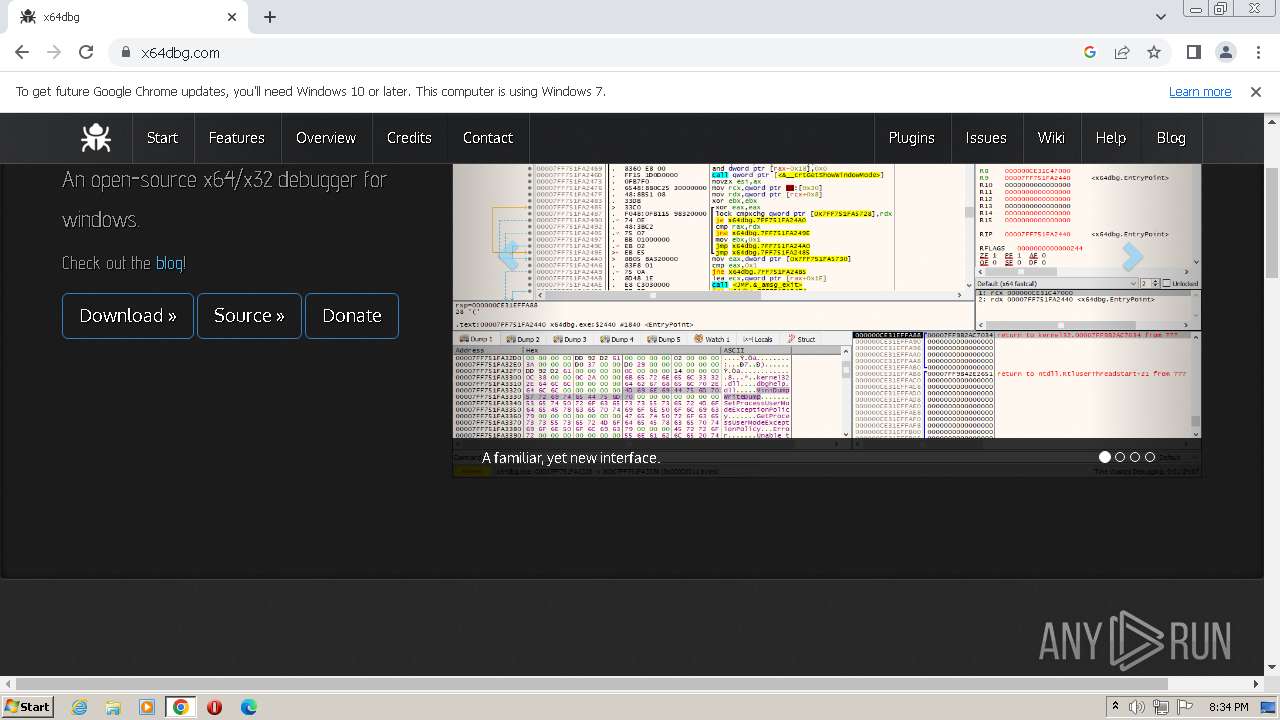
Task: Click the Donate button
Action: point(352,316)
